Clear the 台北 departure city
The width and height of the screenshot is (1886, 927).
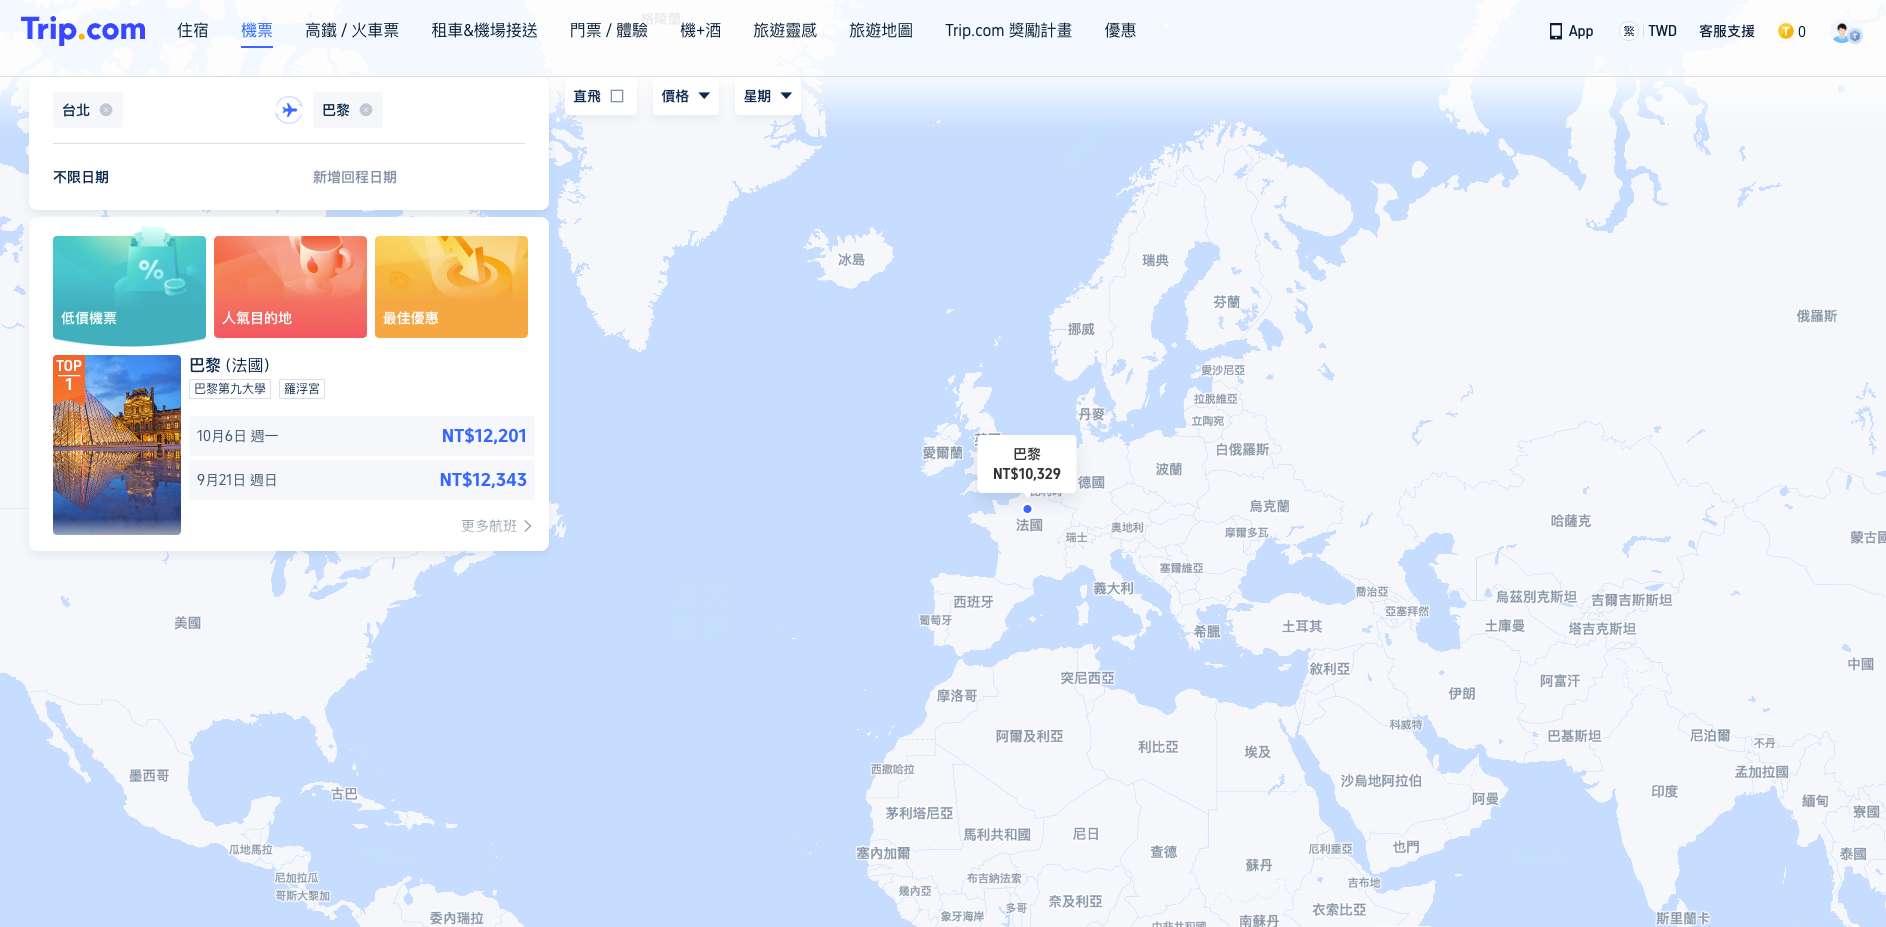(x=106, y=110)
